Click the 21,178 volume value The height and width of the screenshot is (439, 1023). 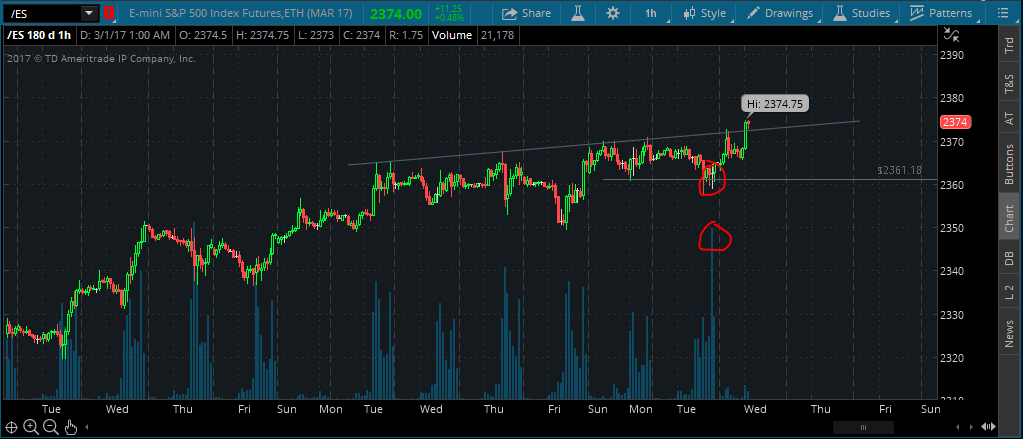(x=498, y=35)
